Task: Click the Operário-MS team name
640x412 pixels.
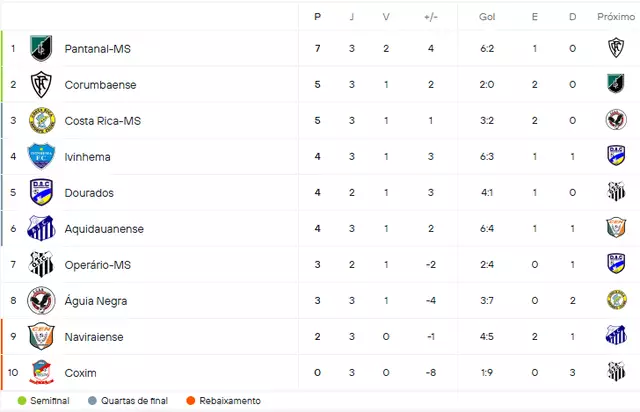Action: tap(98, 265)
